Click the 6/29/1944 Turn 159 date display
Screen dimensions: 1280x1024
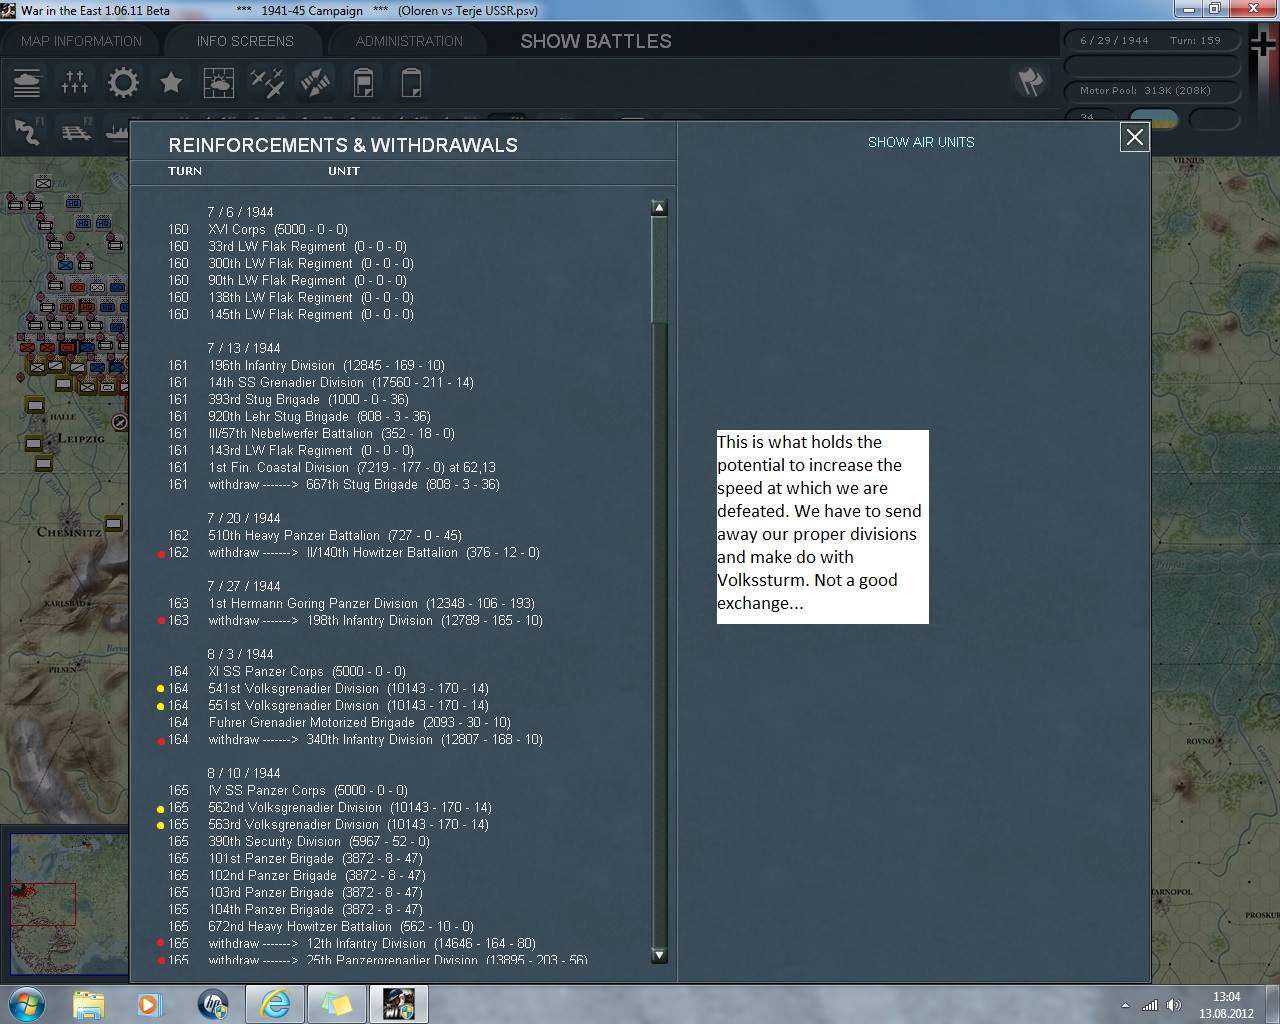coord(1151,41)
